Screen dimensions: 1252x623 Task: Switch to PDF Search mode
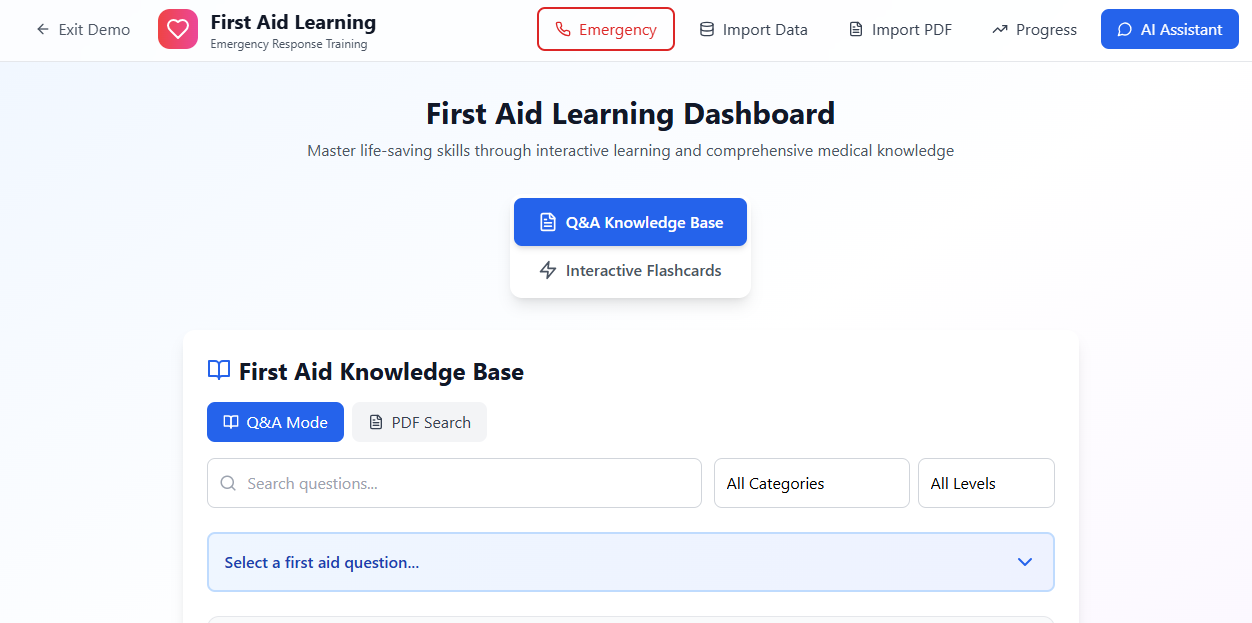click(x=419, y=422)
